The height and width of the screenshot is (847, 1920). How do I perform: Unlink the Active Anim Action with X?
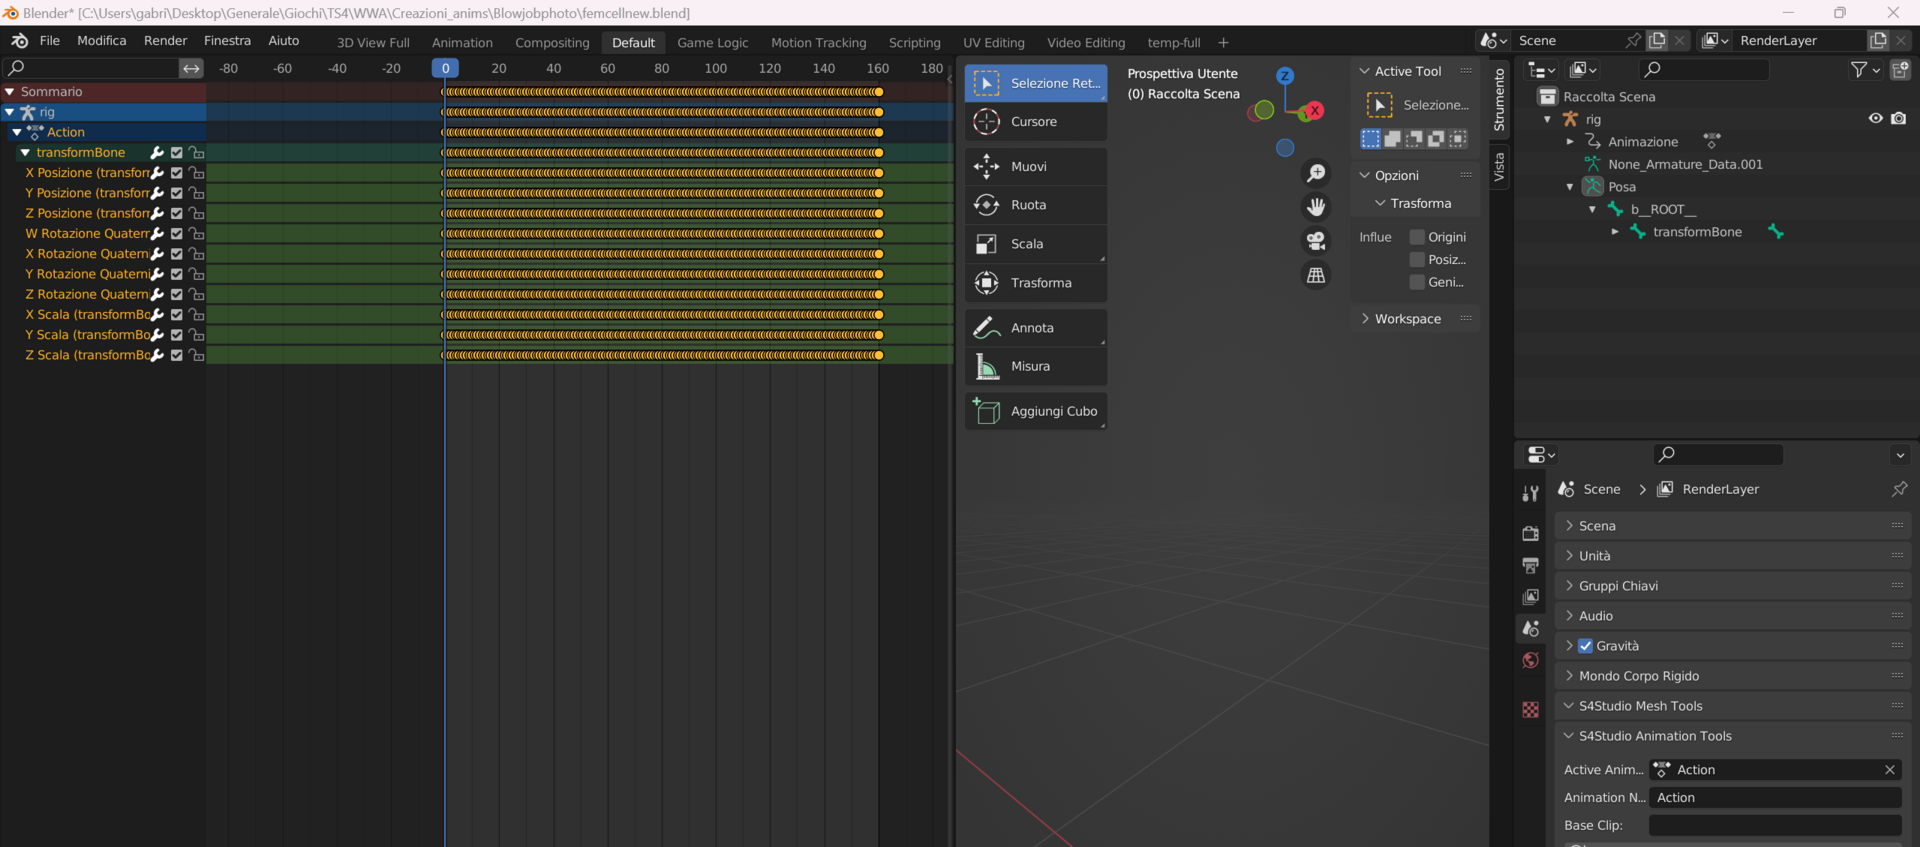(x=1889, y=770)
